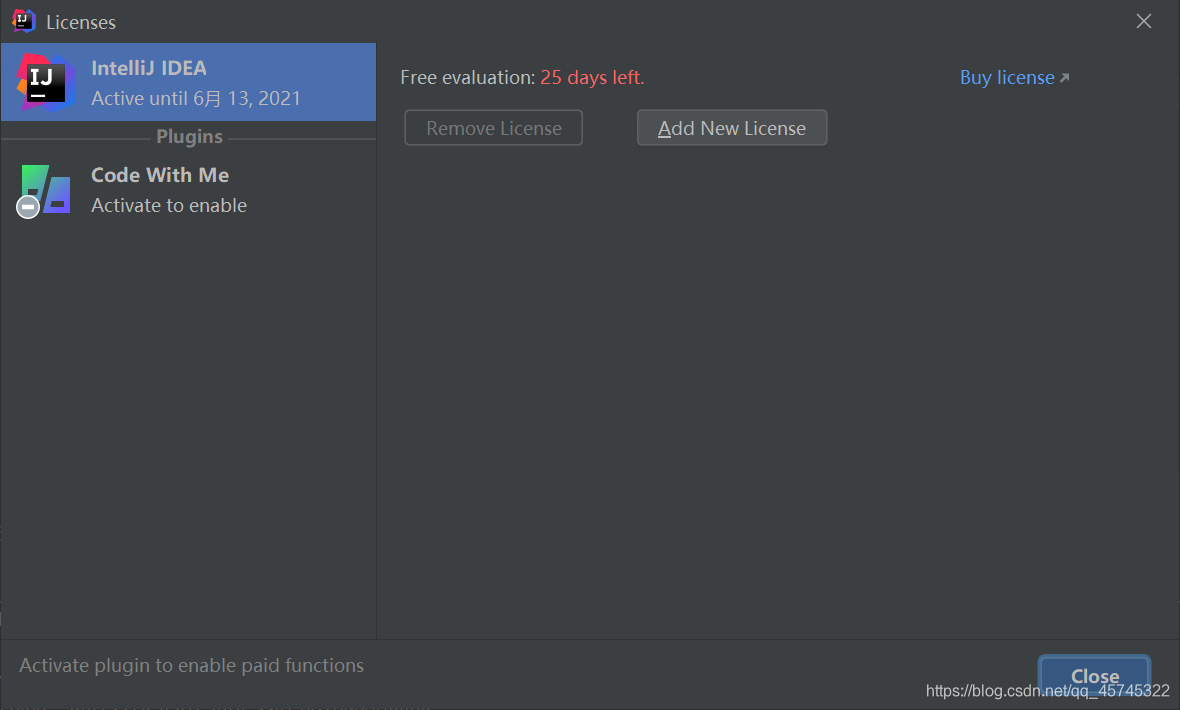Click the Plugins section header
1180x710 pixels.
tap(189, 137)
